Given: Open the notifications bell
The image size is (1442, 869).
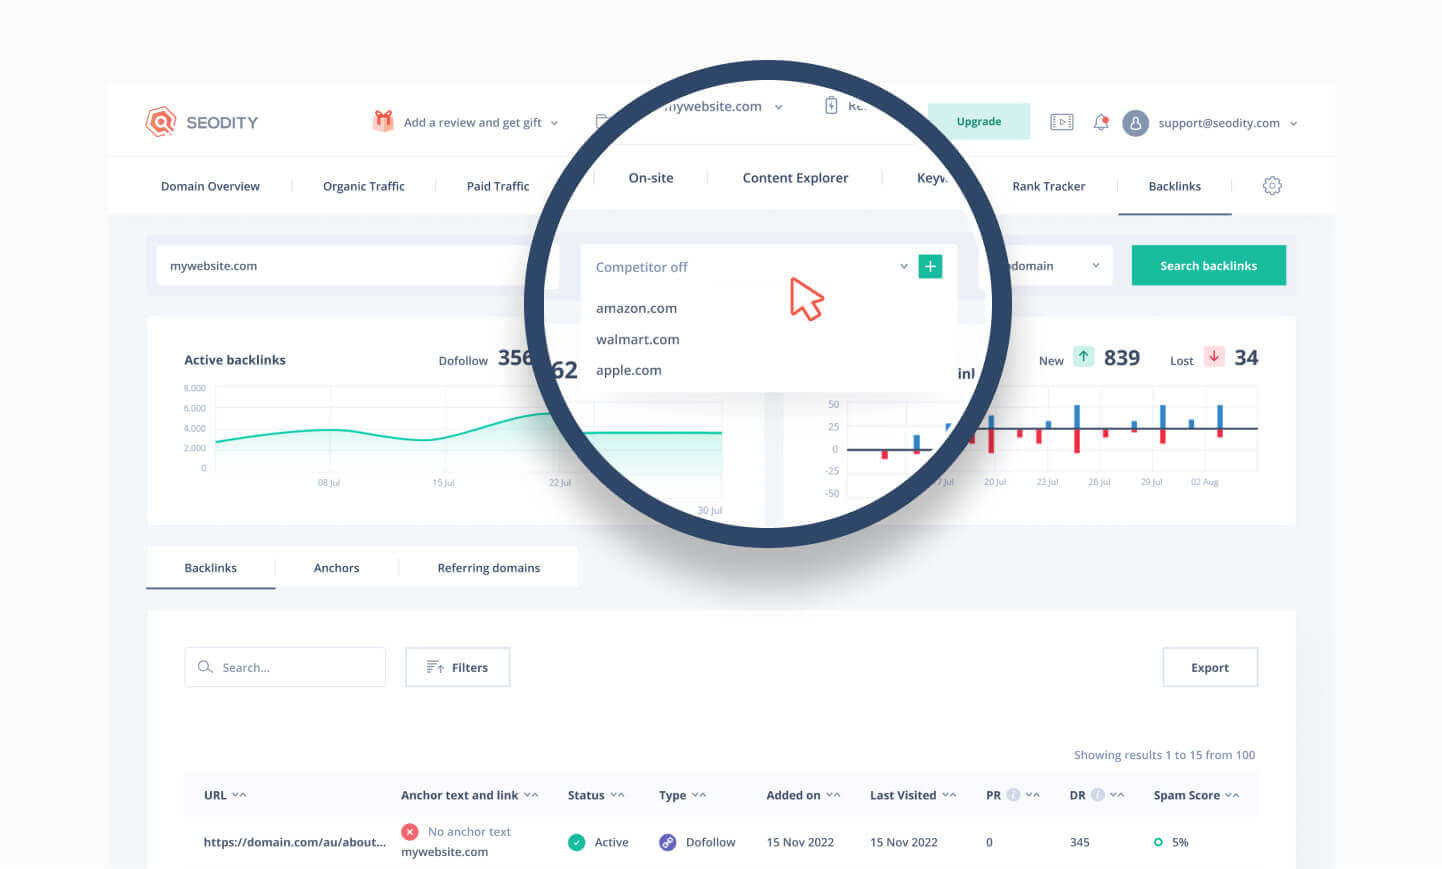Looking at the screenshot, I should [x=1101, y=122].
